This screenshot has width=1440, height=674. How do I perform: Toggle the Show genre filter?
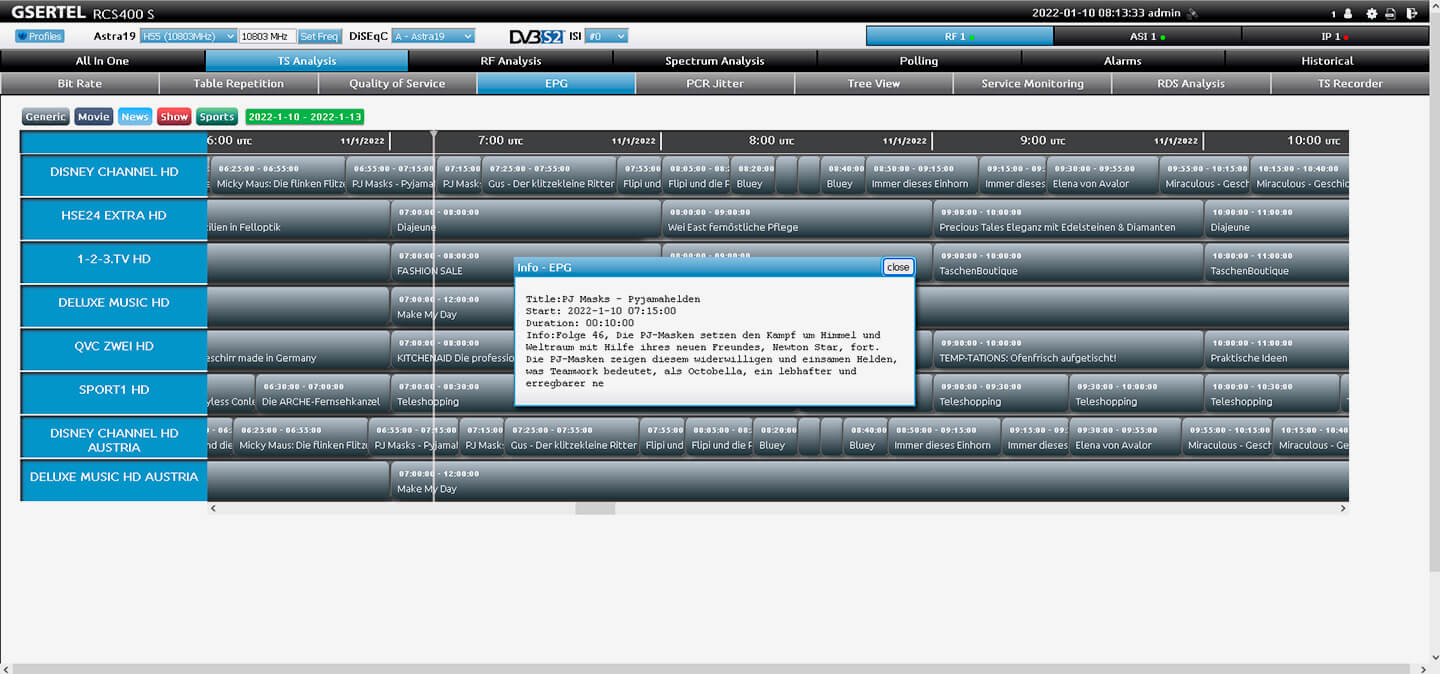tap(174, 117)
